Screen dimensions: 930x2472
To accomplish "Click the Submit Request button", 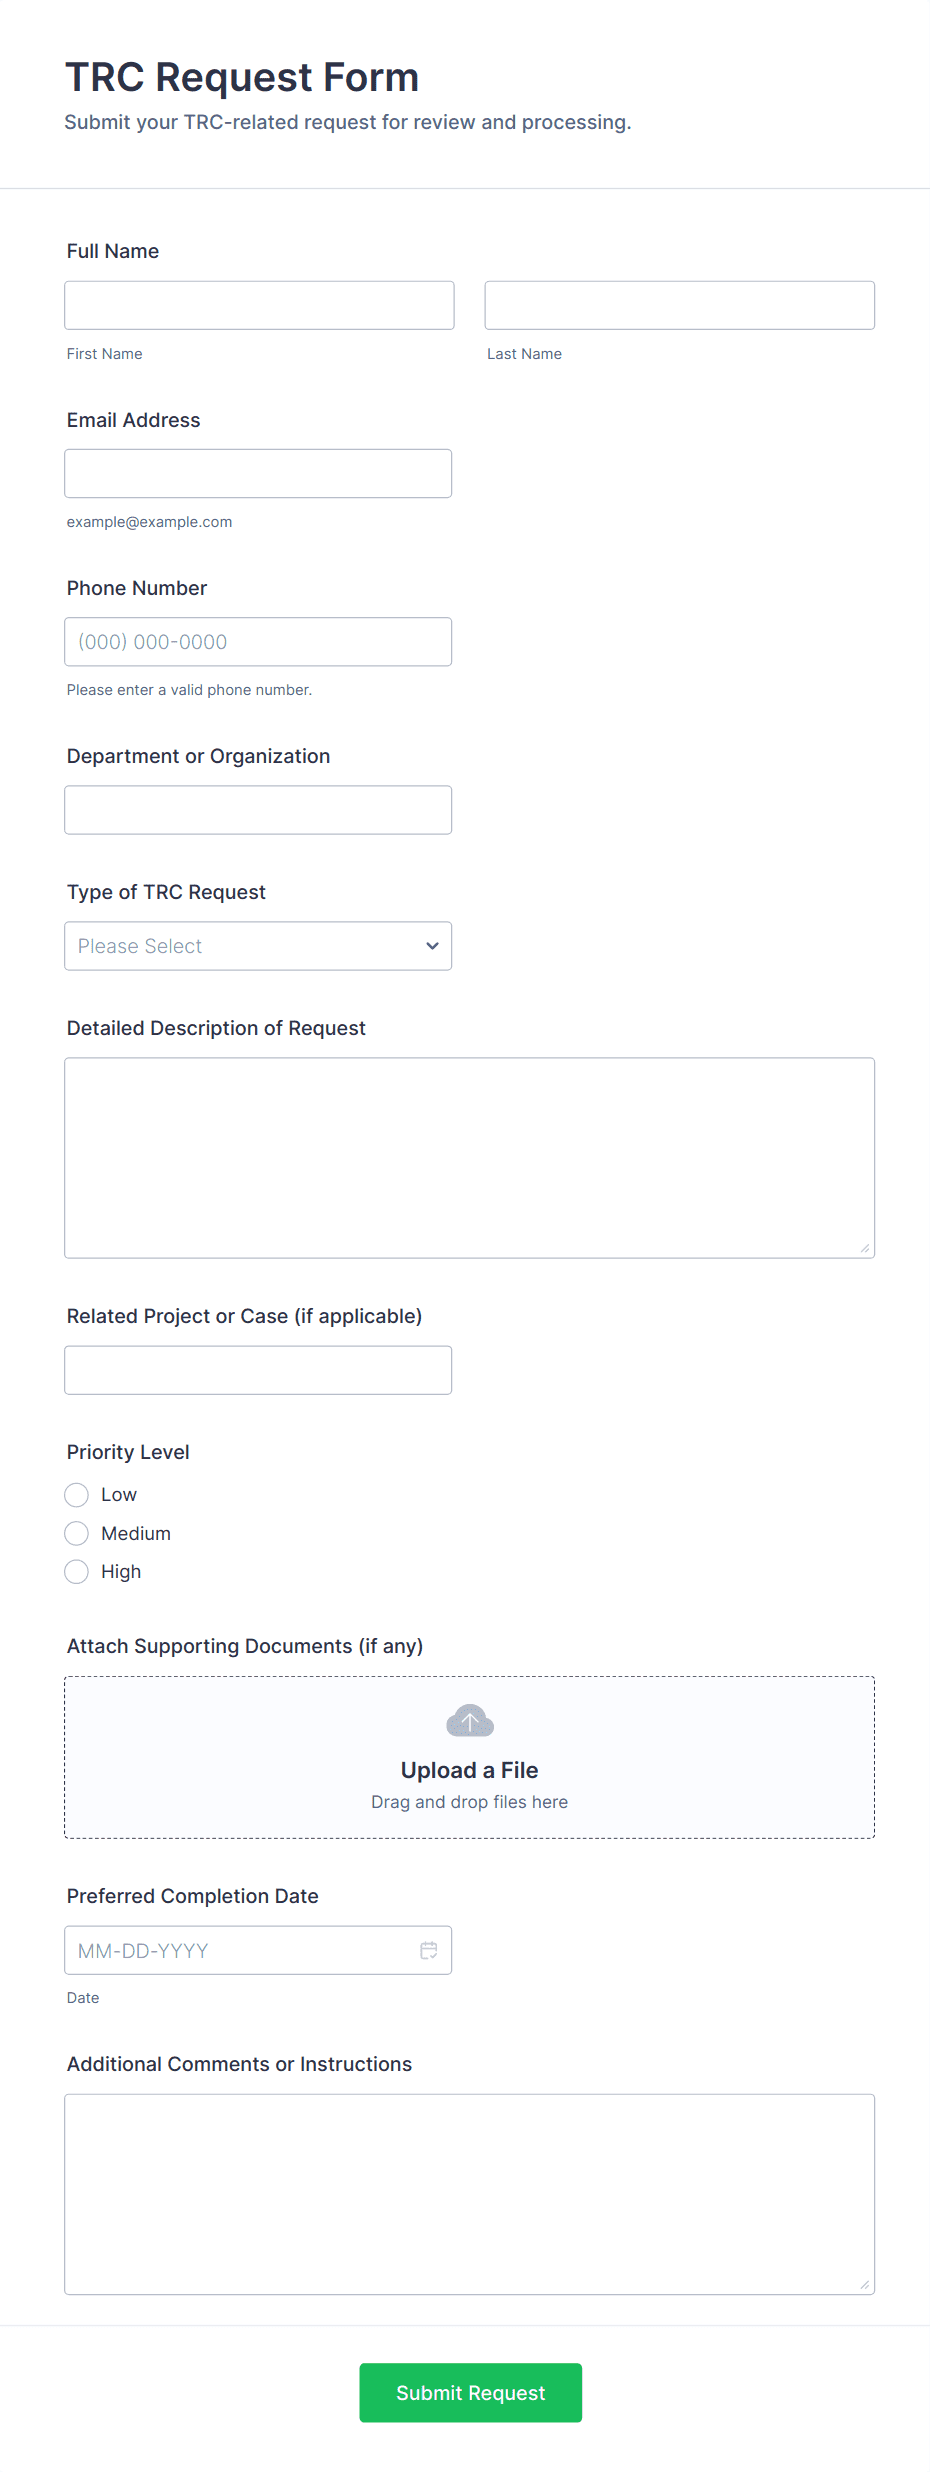I will coord(470,2393).
